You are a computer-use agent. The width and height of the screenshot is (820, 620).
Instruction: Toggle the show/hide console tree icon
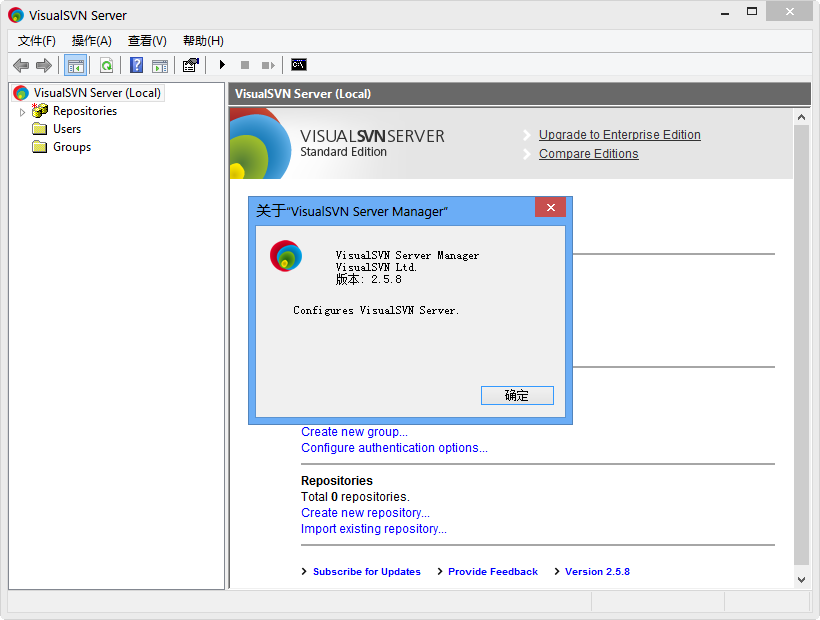pyautogui.click(x=75, y=65)
